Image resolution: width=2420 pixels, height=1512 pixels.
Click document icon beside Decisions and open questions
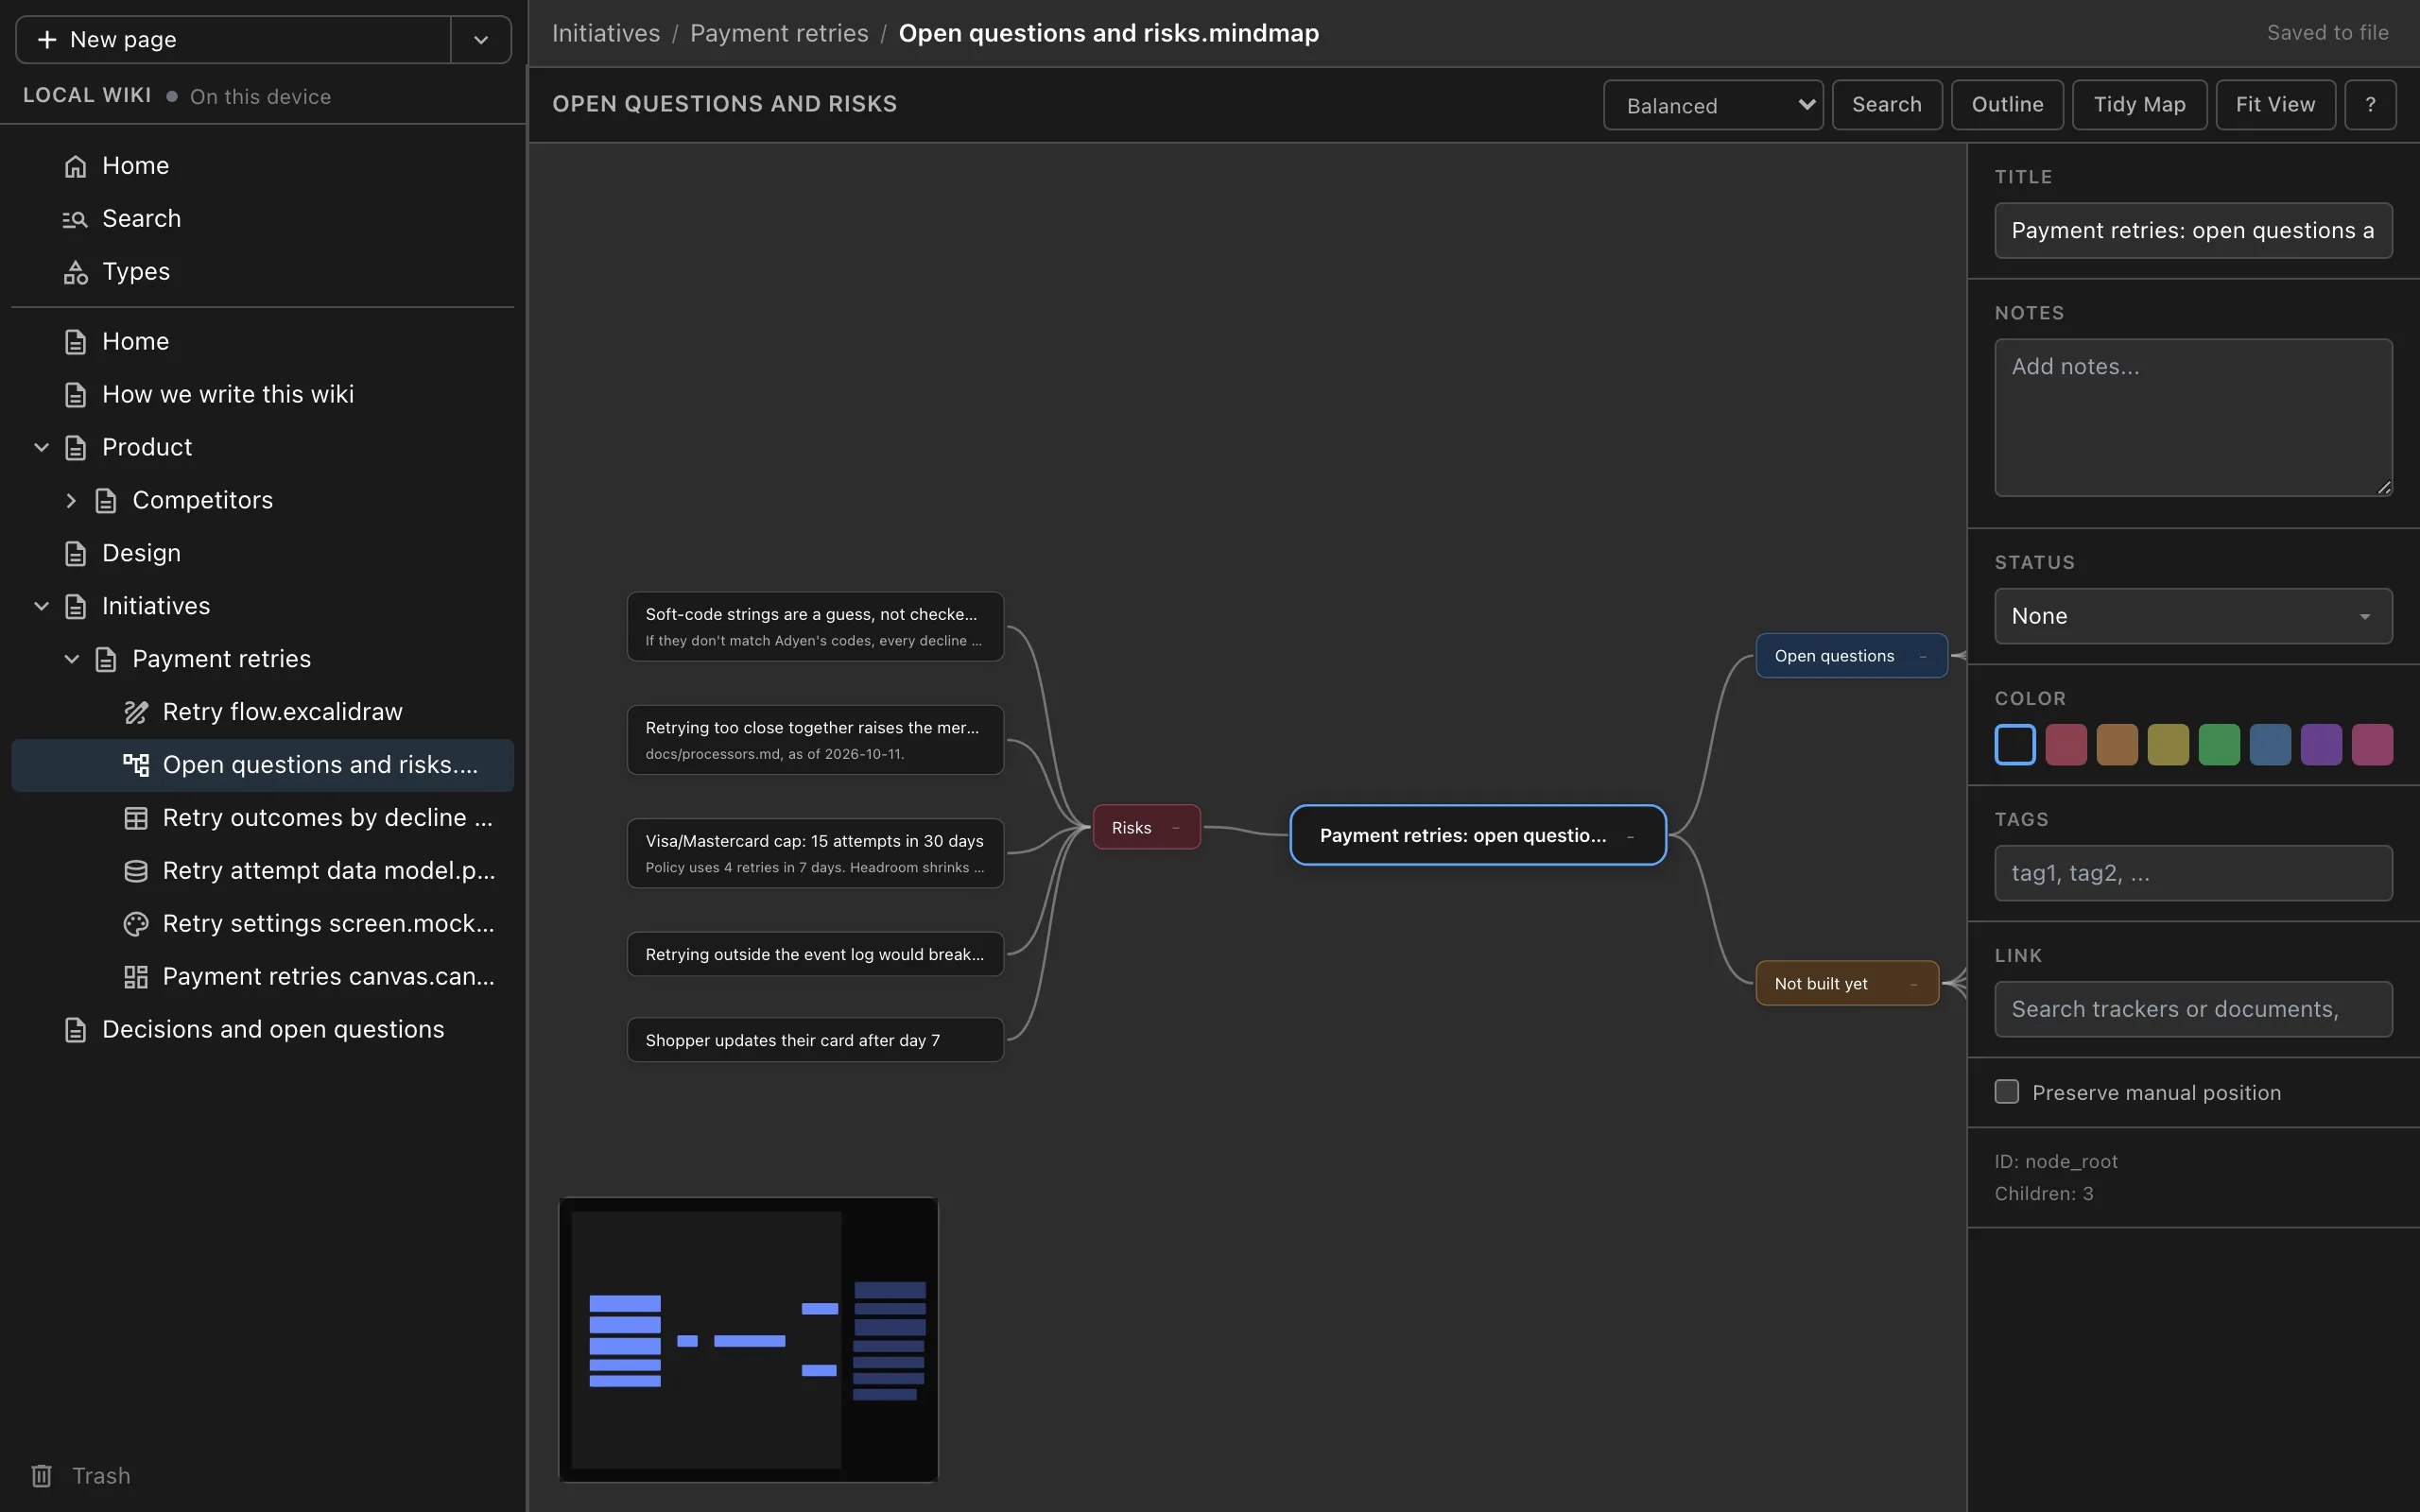pyautogui.click(x=75, y=1030)
